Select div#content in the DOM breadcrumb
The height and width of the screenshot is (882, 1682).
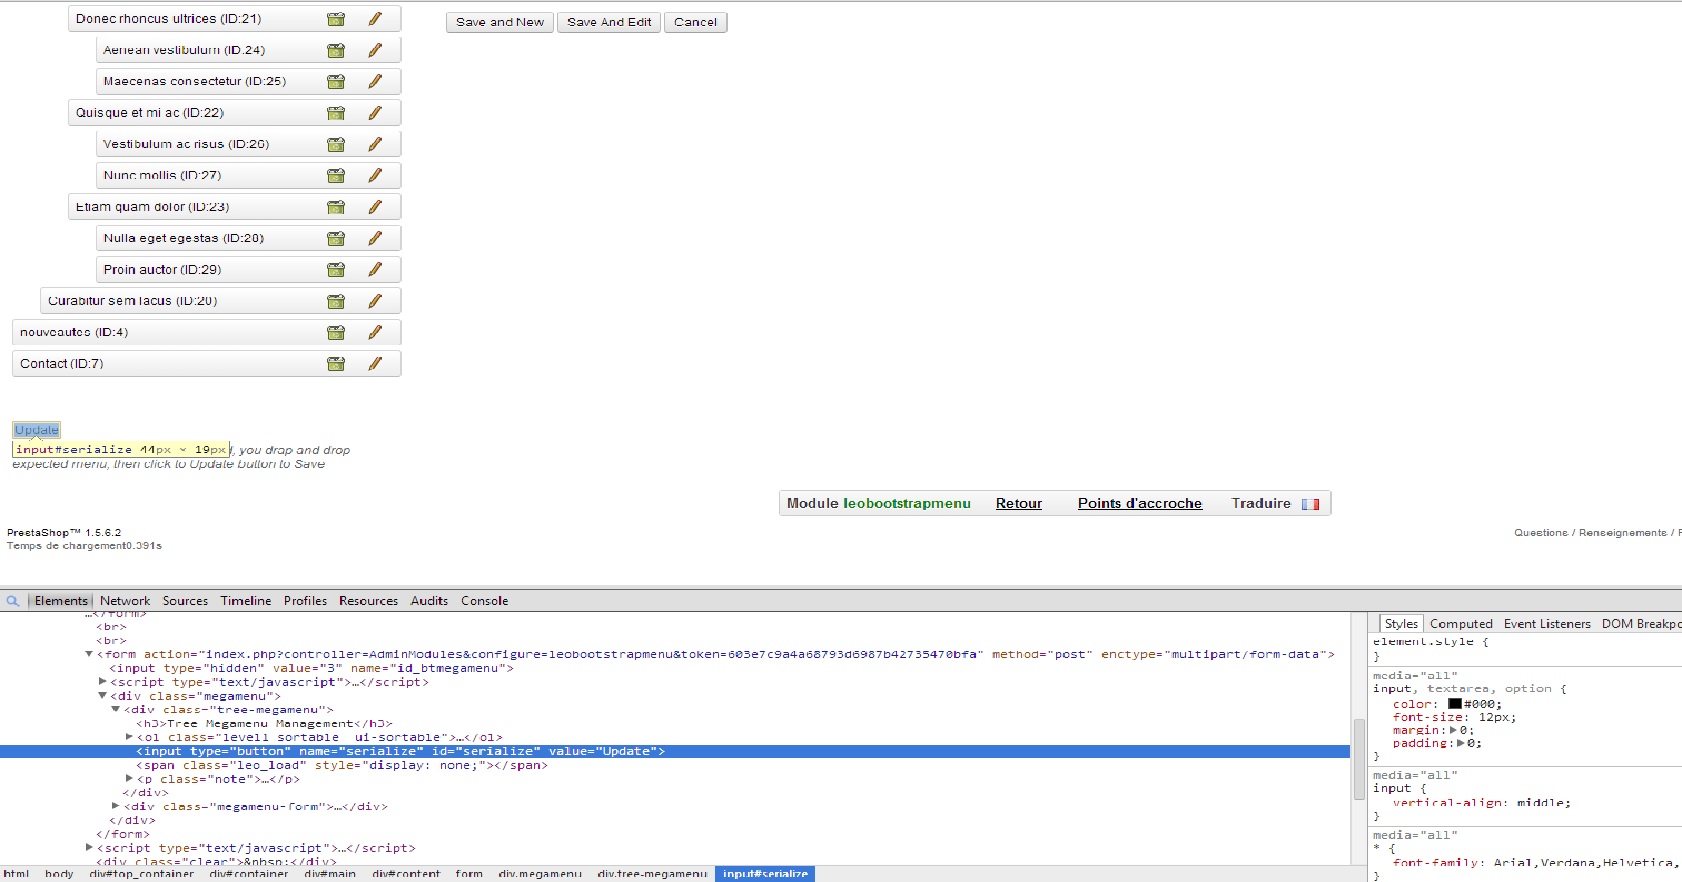coord(406,874)
